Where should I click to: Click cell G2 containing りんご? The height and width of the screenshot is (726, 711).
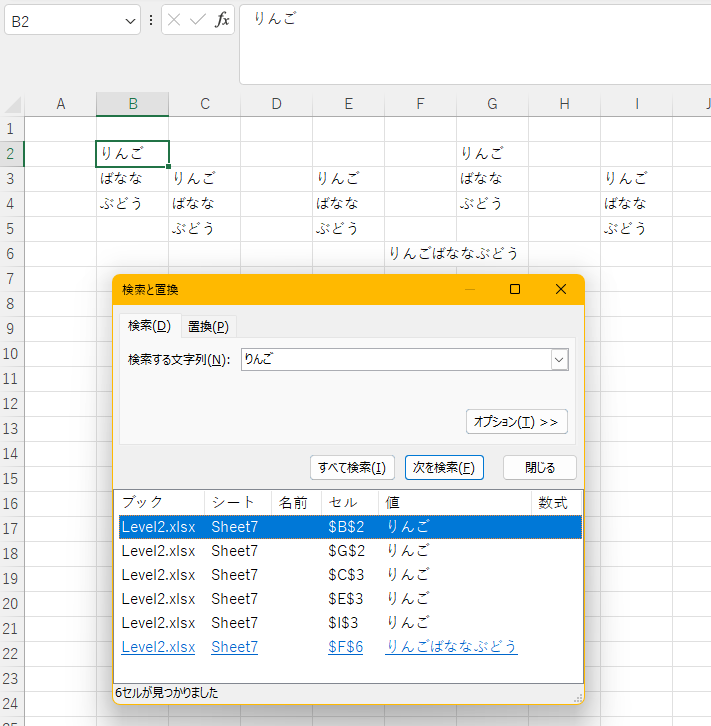click(493, 154)
